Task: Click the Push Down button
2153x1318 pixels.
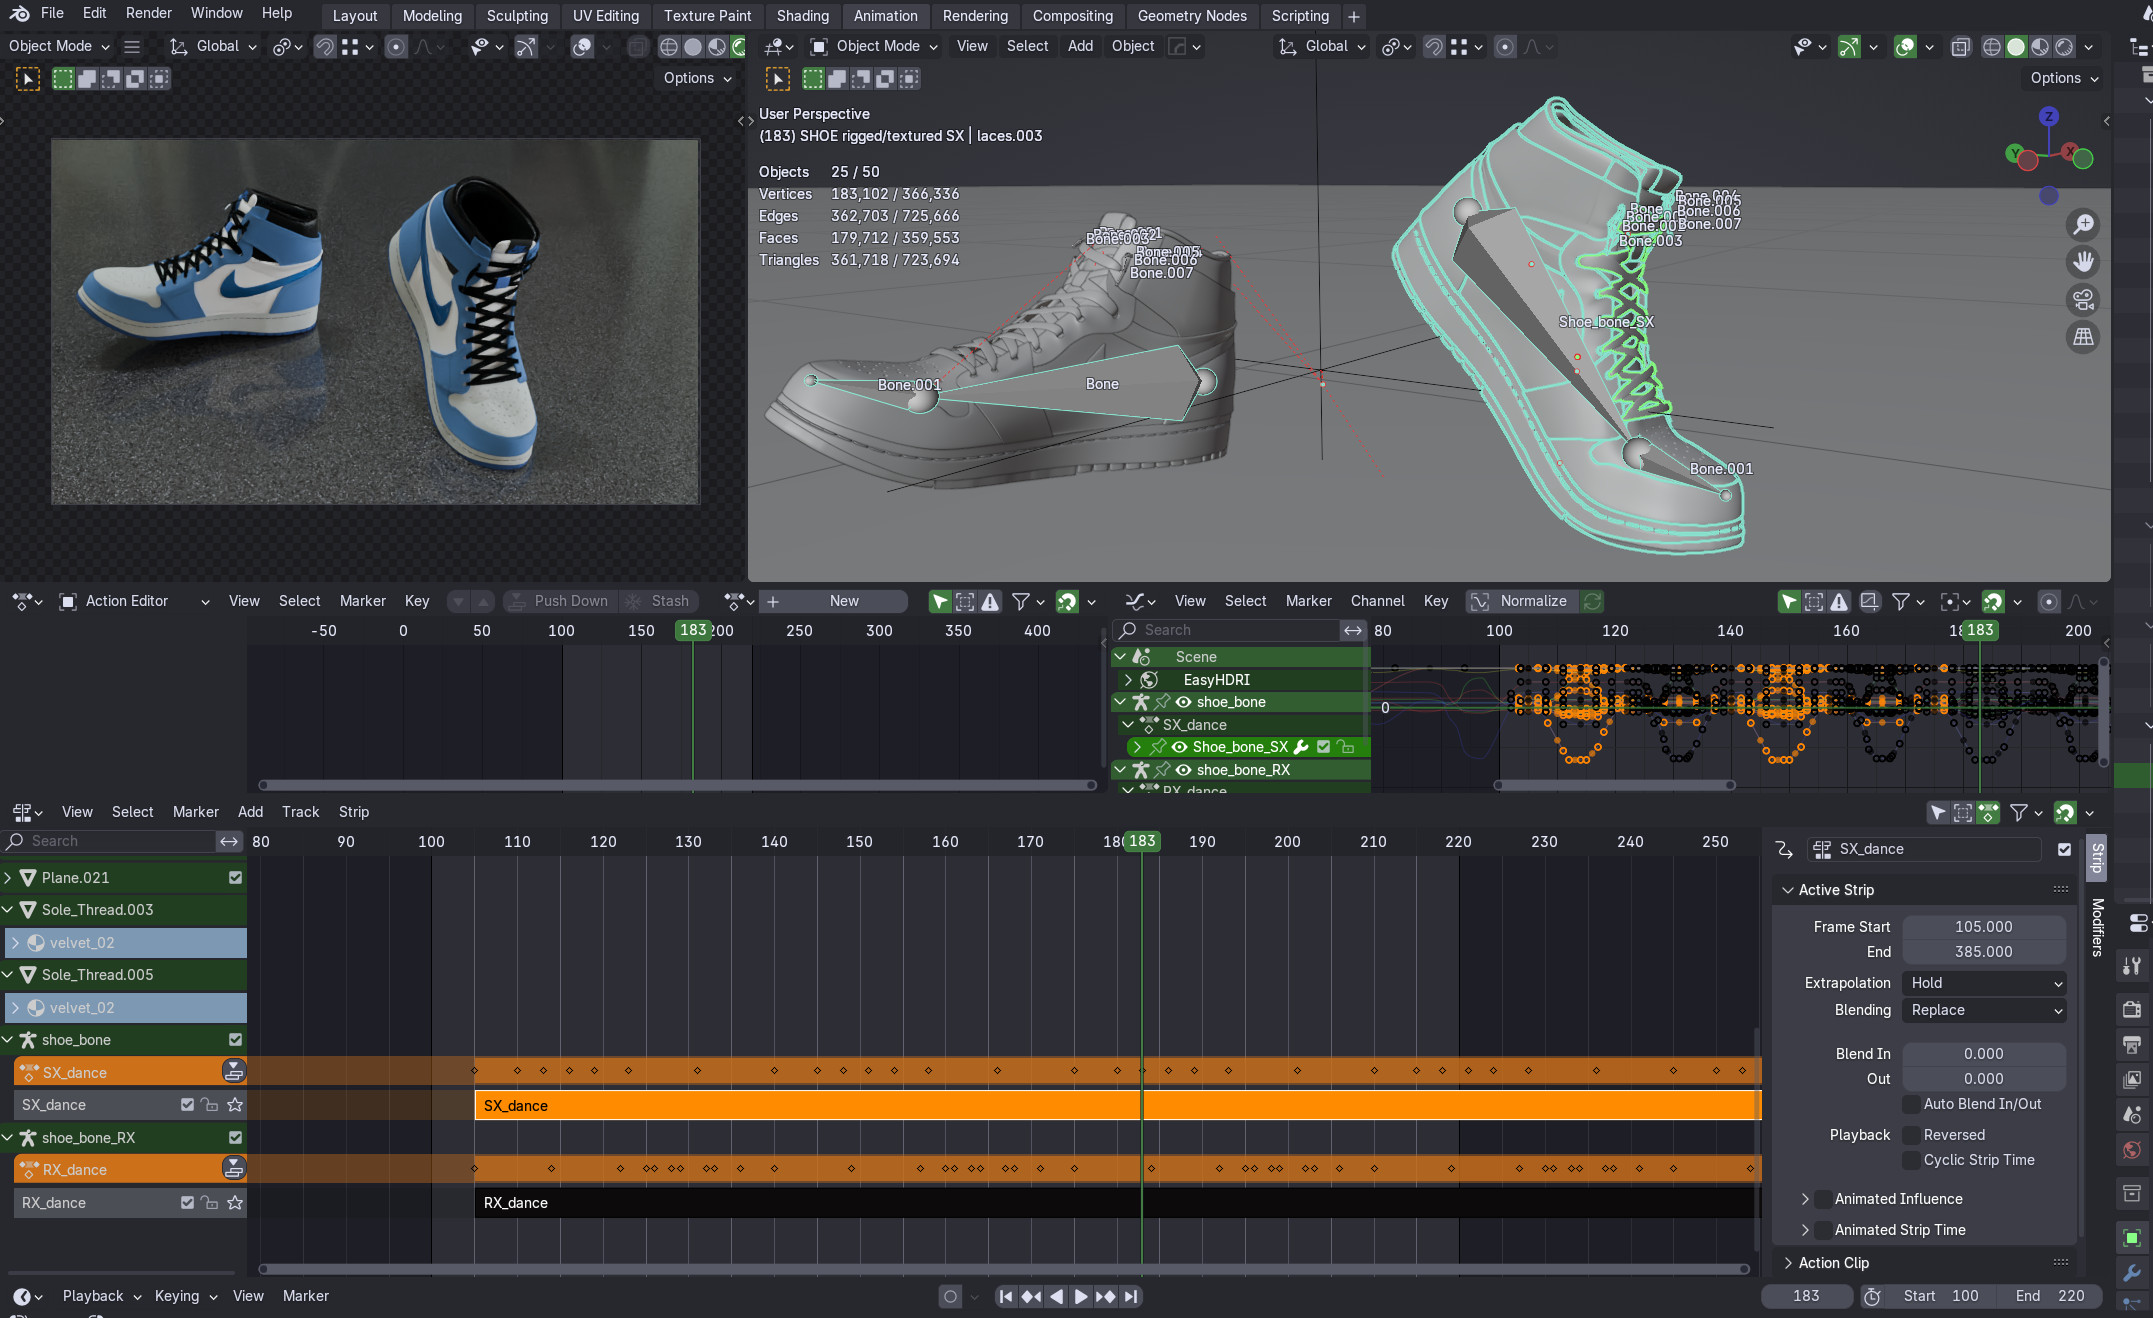Action: coord(559,601)
